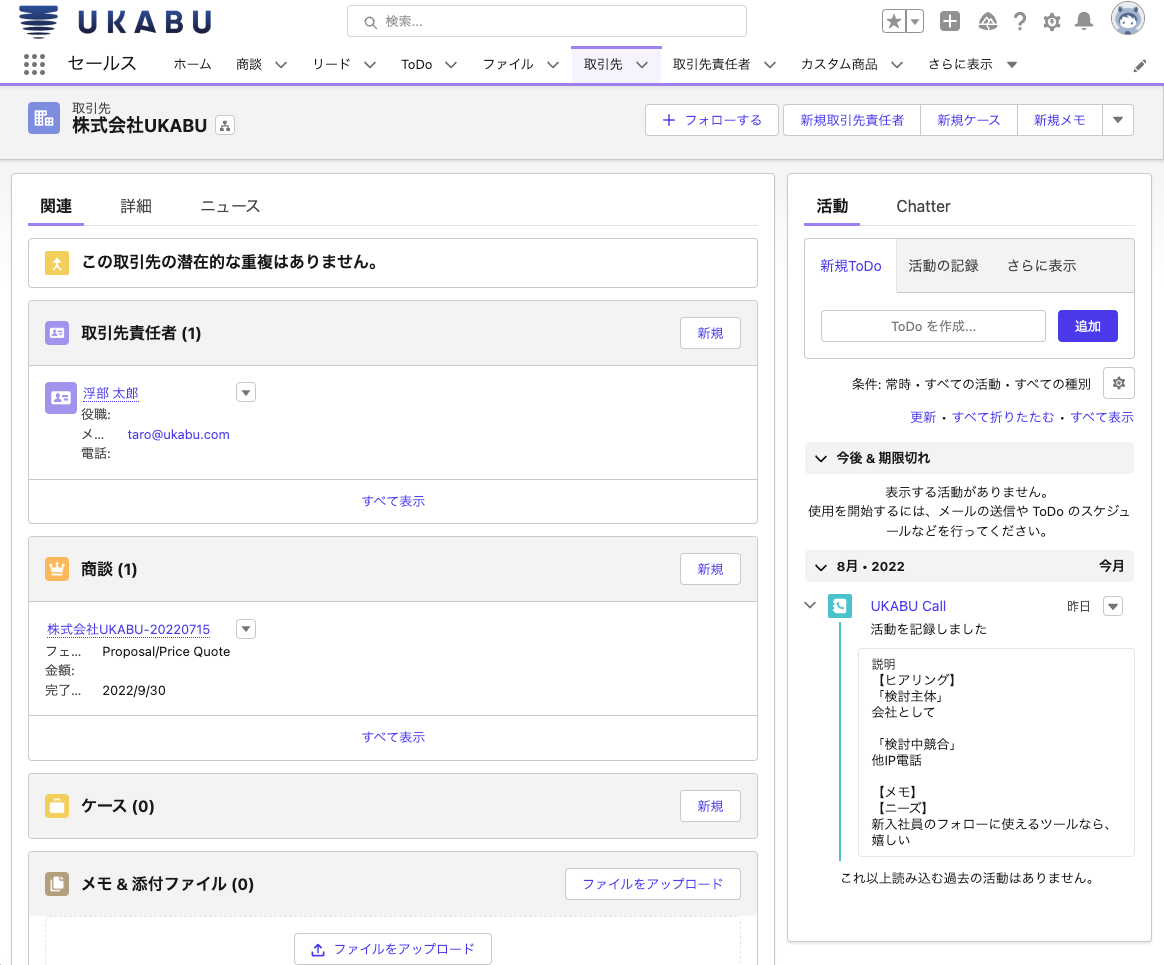Click the ToDo を作成 input field
This screenshot has height=965, width=1164.
(932, 326)
